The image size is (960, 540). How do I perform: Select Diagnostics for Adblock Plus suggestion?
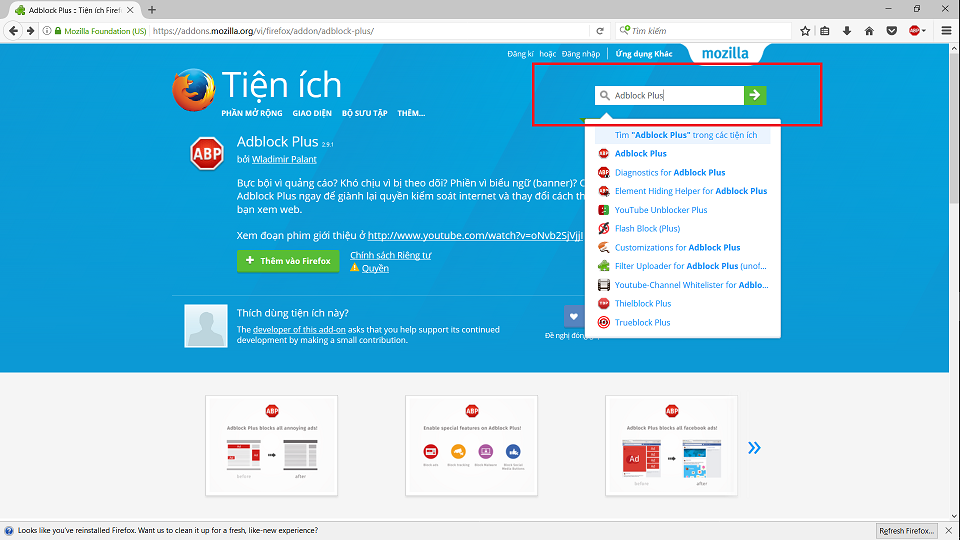tap(683, 173)
